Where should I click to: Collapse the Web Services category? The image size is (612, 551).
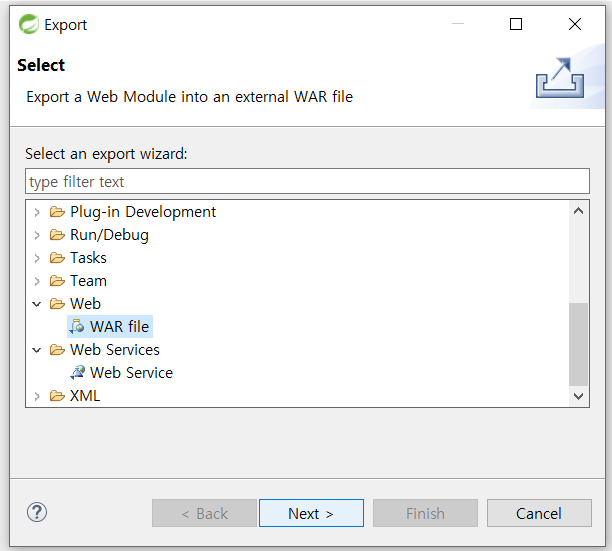click(37, 350)
